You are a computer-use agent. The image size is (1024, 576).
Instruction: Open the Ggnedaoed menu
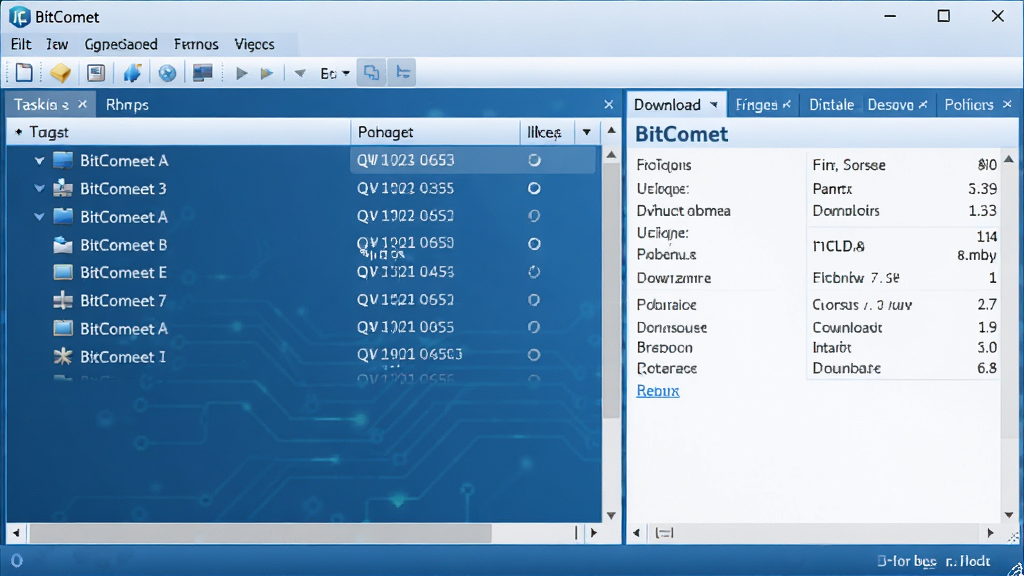coord(121,44)
